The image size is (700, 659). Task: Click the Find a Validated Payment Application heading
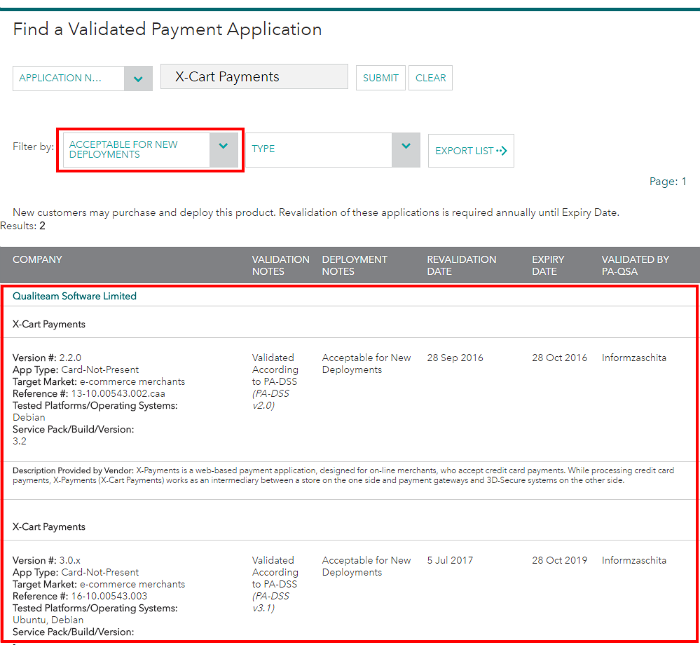coord(167,29)
